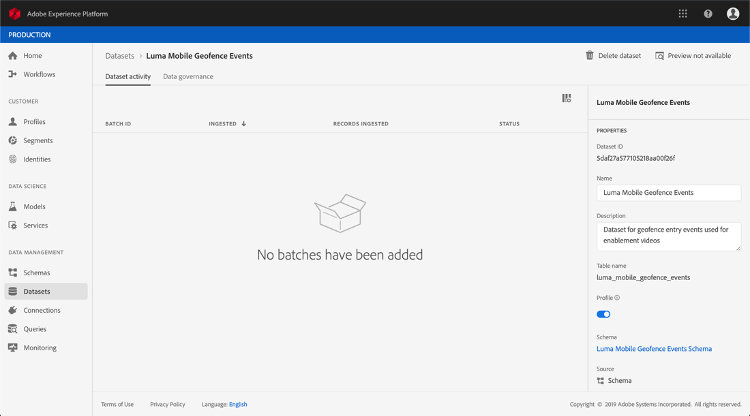Click the Identities fingerprint icon
The image size is (750, 416).
[13, 159]
